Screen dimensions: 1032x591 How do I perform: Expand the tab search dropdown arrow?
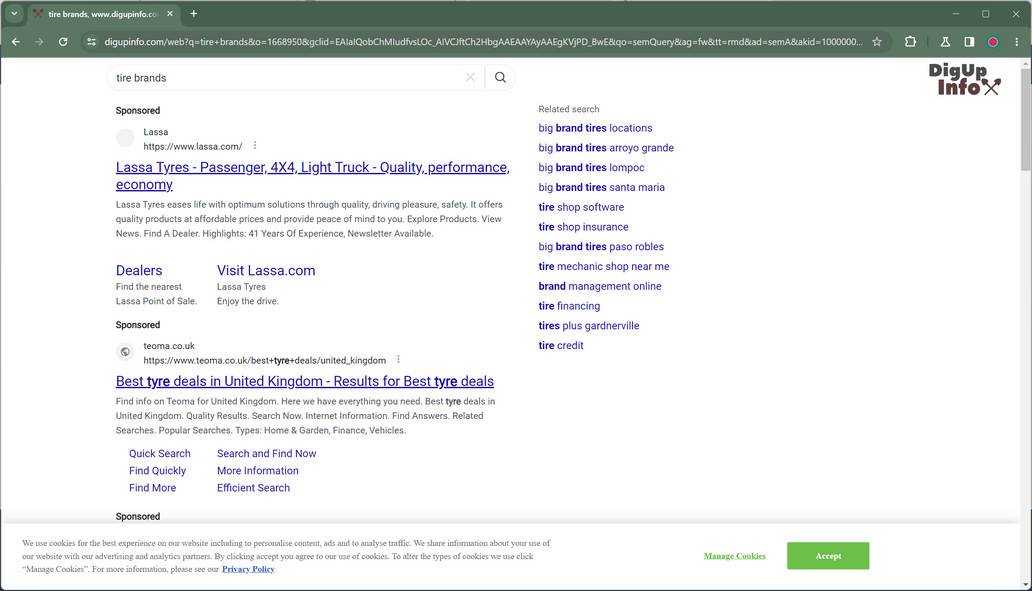click(x=14, y=14)
